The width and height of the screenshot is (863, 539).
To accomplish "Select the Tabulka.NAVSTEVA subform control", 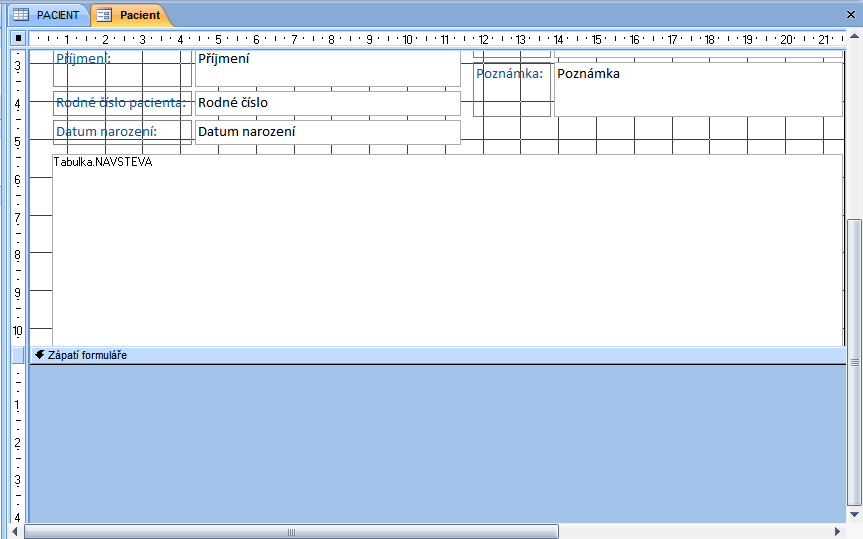I will tap(447, 251).
